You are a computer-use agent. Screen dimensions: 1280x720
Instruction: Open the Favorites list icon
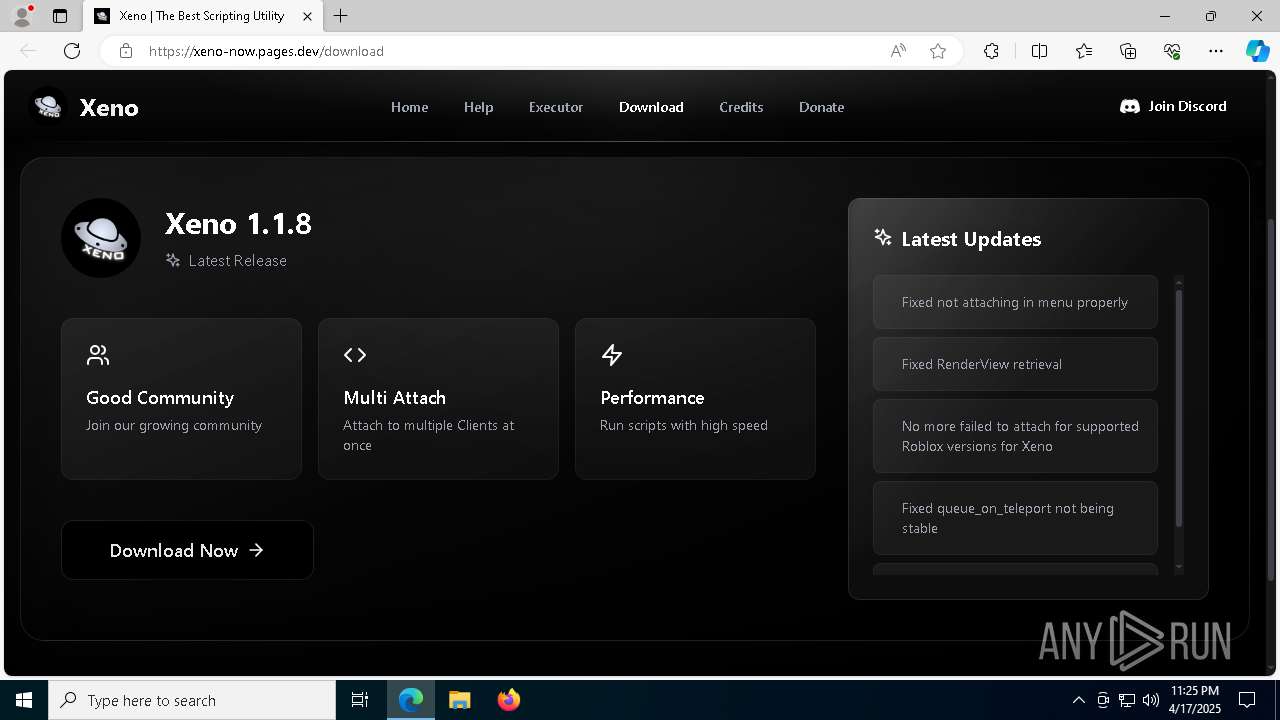pyautogui.click(x=1084, y=51)
